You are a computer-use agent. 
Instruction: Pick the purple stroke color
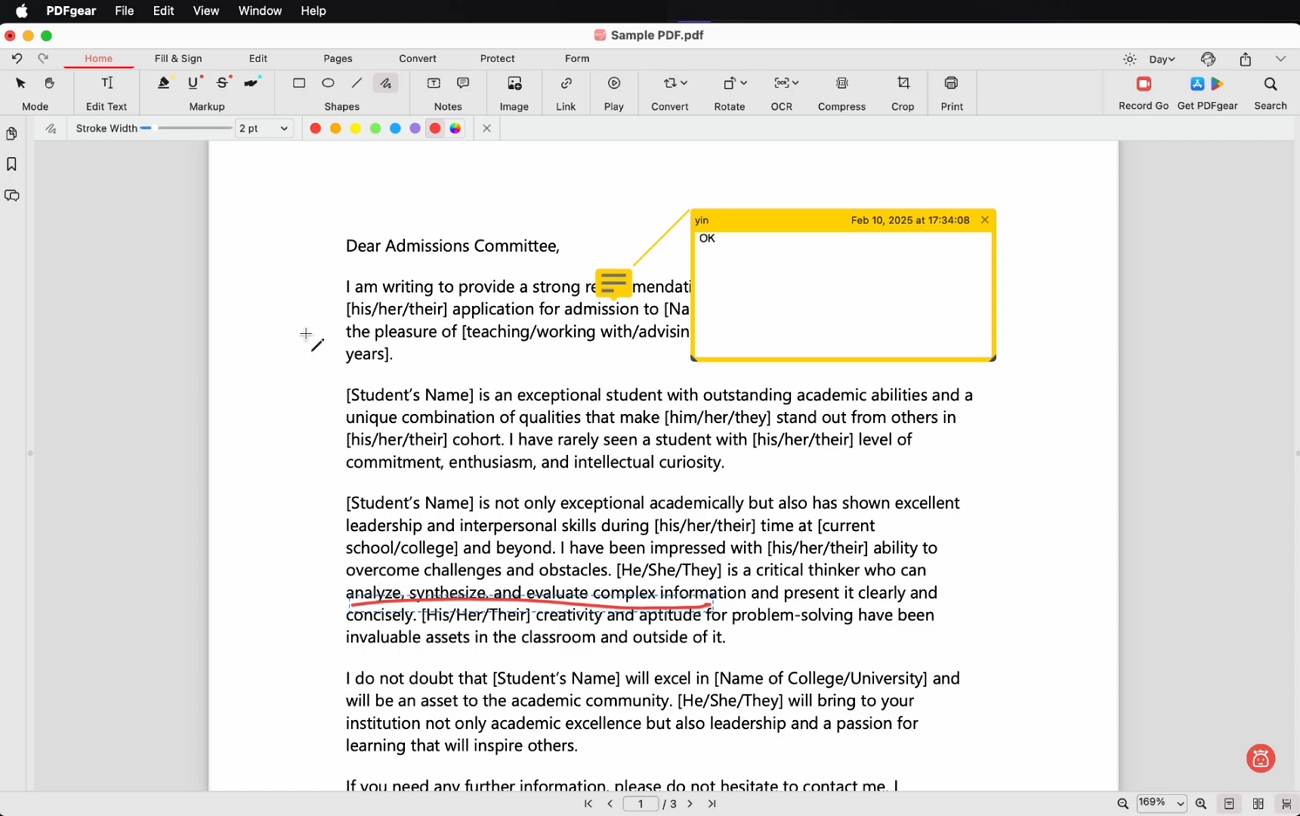(415, 129)
